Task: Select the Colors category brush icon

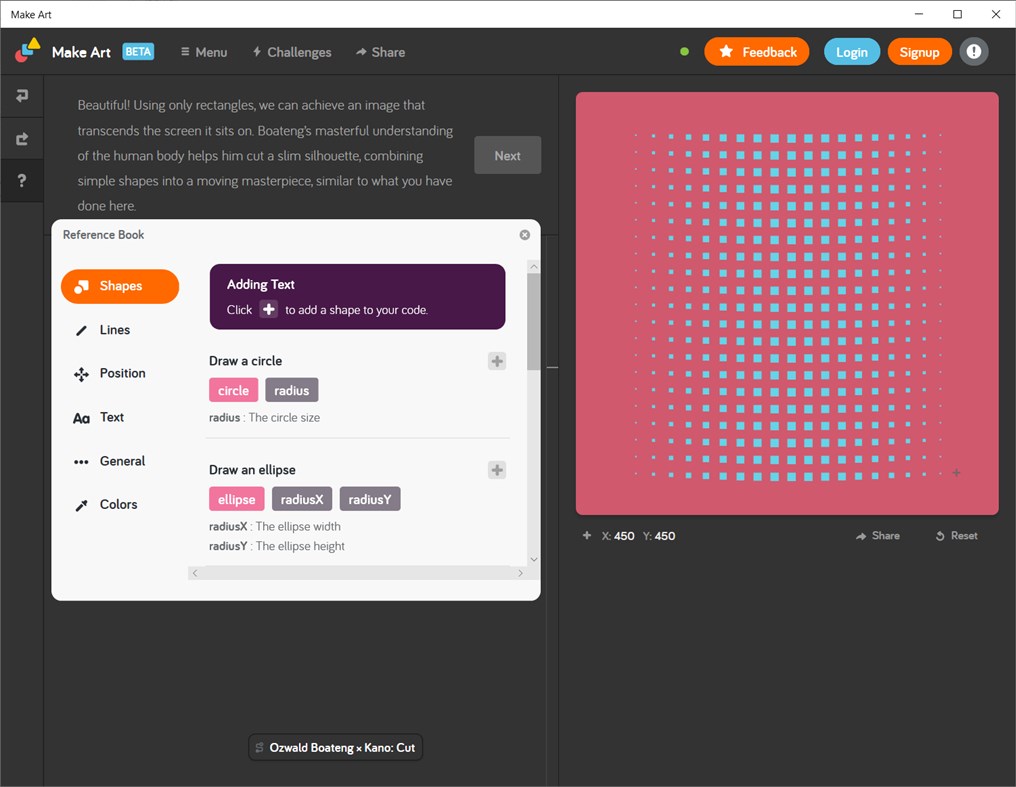Action: (x=82, y=504)
